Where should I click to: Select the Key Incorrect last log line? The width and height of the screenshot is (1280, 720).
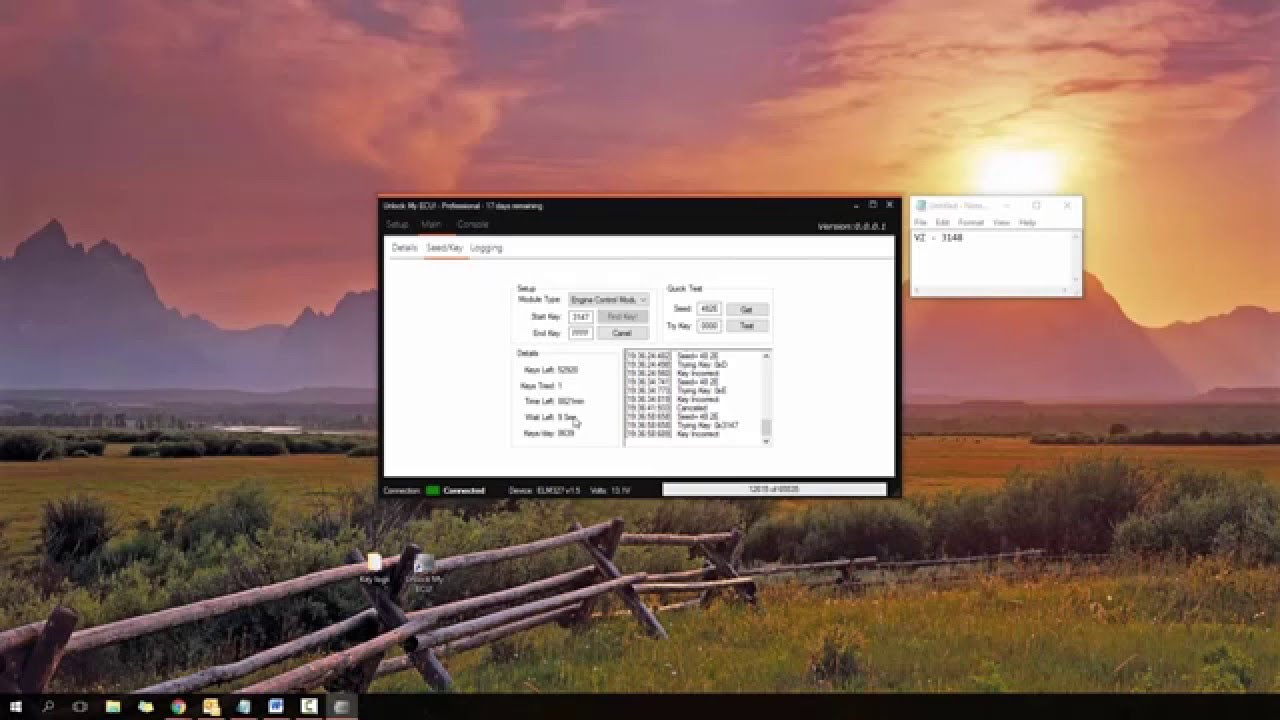[x=698, y=434]
